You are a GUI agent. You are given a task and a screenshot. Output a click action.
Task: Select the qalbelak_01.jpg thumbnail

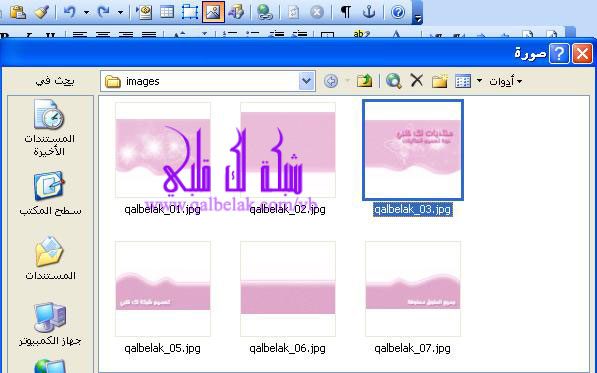click(x=163, y=150)
